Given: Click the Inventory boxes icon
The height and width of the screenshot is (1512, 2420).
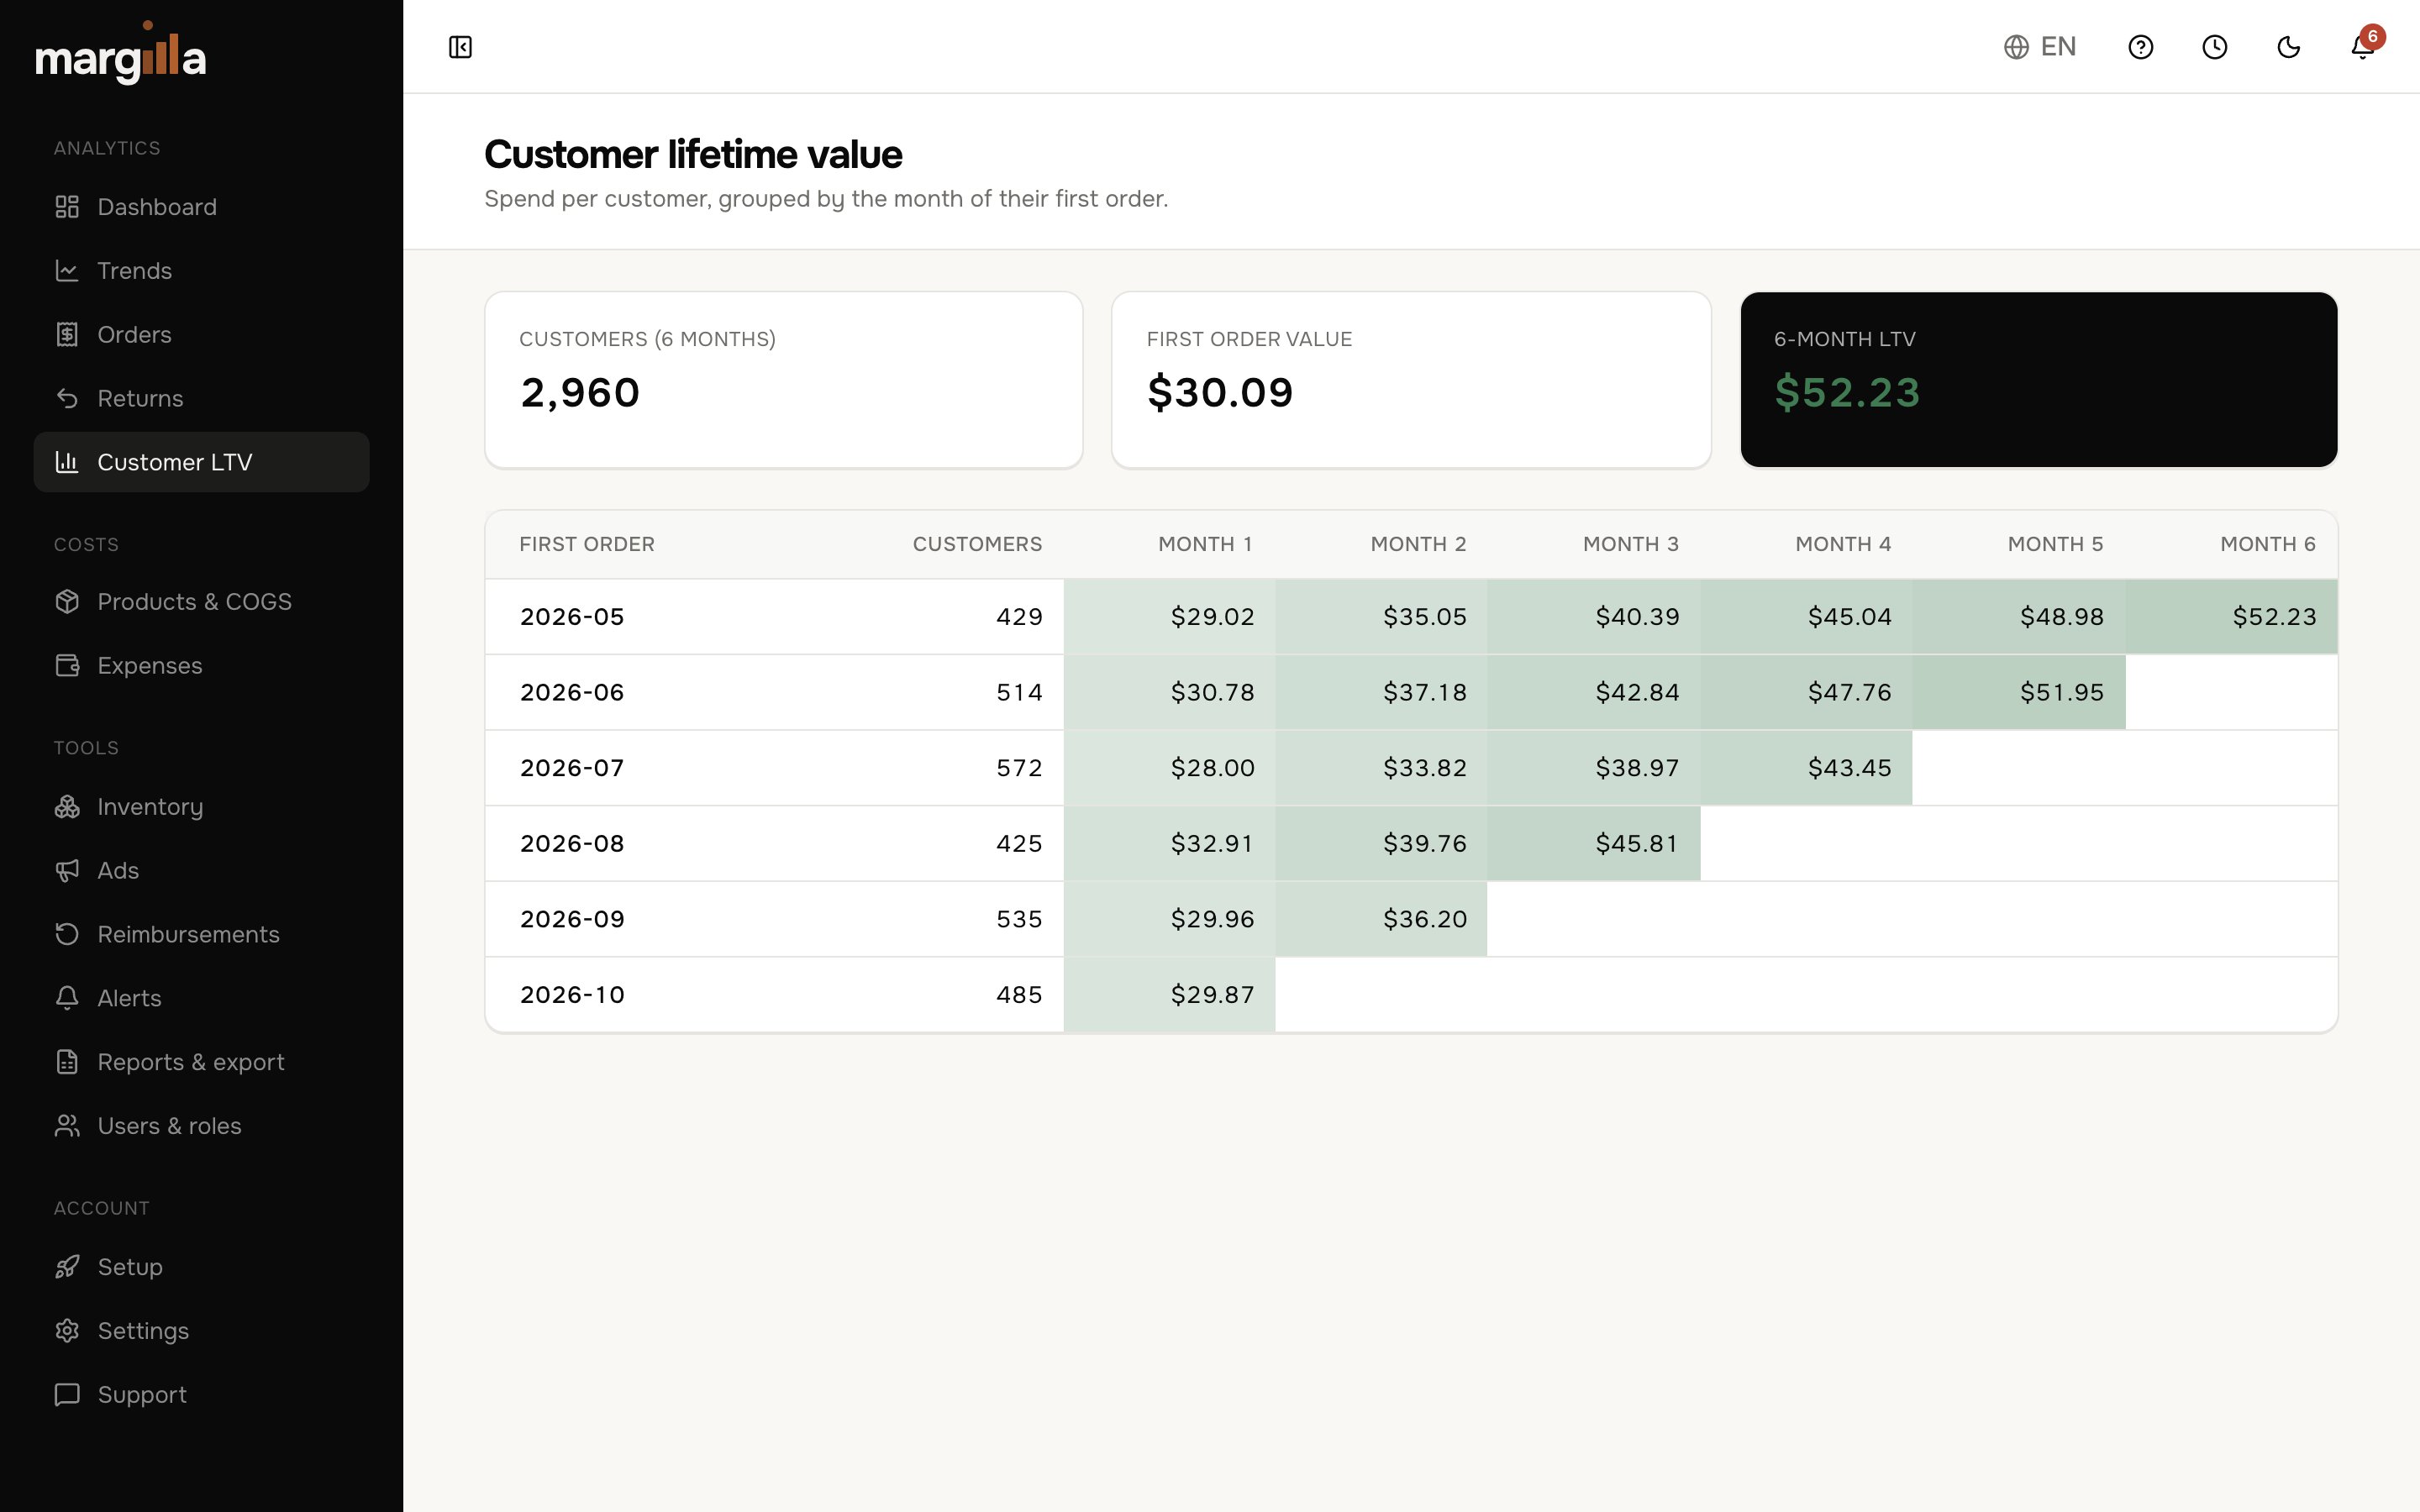Looking at the screenshot, I should pyautogui.click(x=67, y=807).
